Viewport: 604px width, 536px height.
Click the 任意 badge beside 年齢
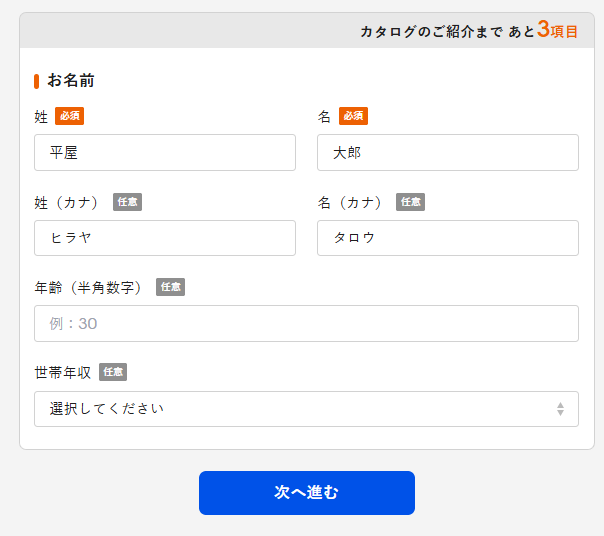click(170, 287)
